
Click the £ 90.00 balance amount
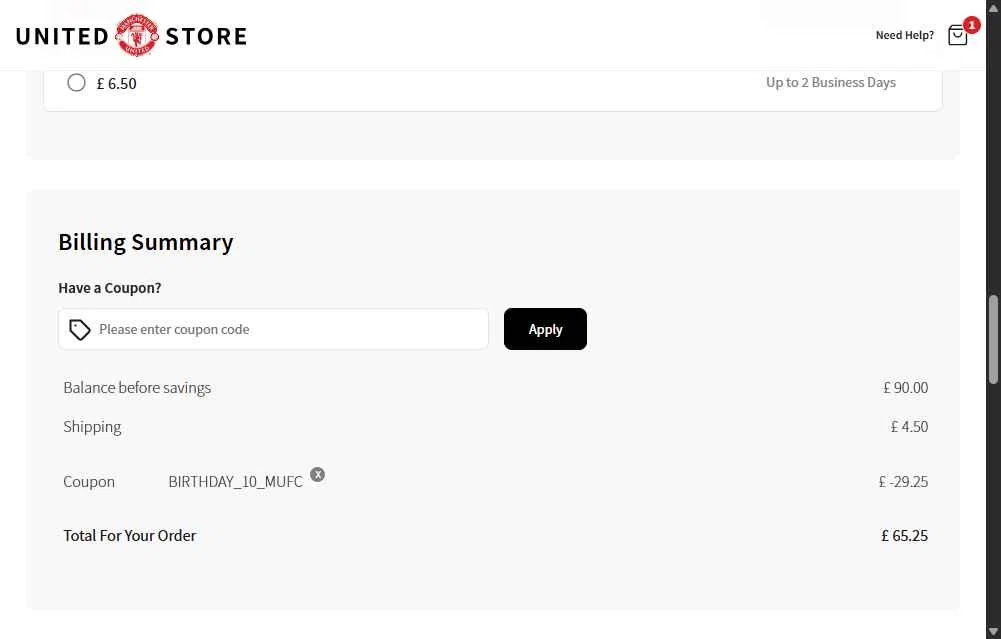(x=905, y=388)
